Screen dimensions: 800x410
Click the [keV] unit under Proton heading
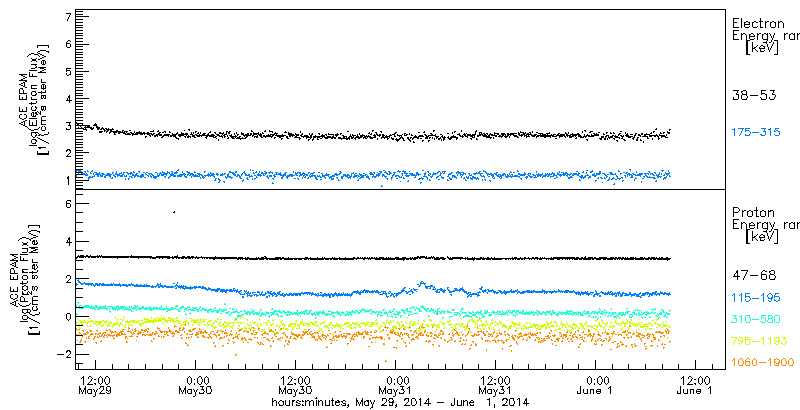coord(762,237)
